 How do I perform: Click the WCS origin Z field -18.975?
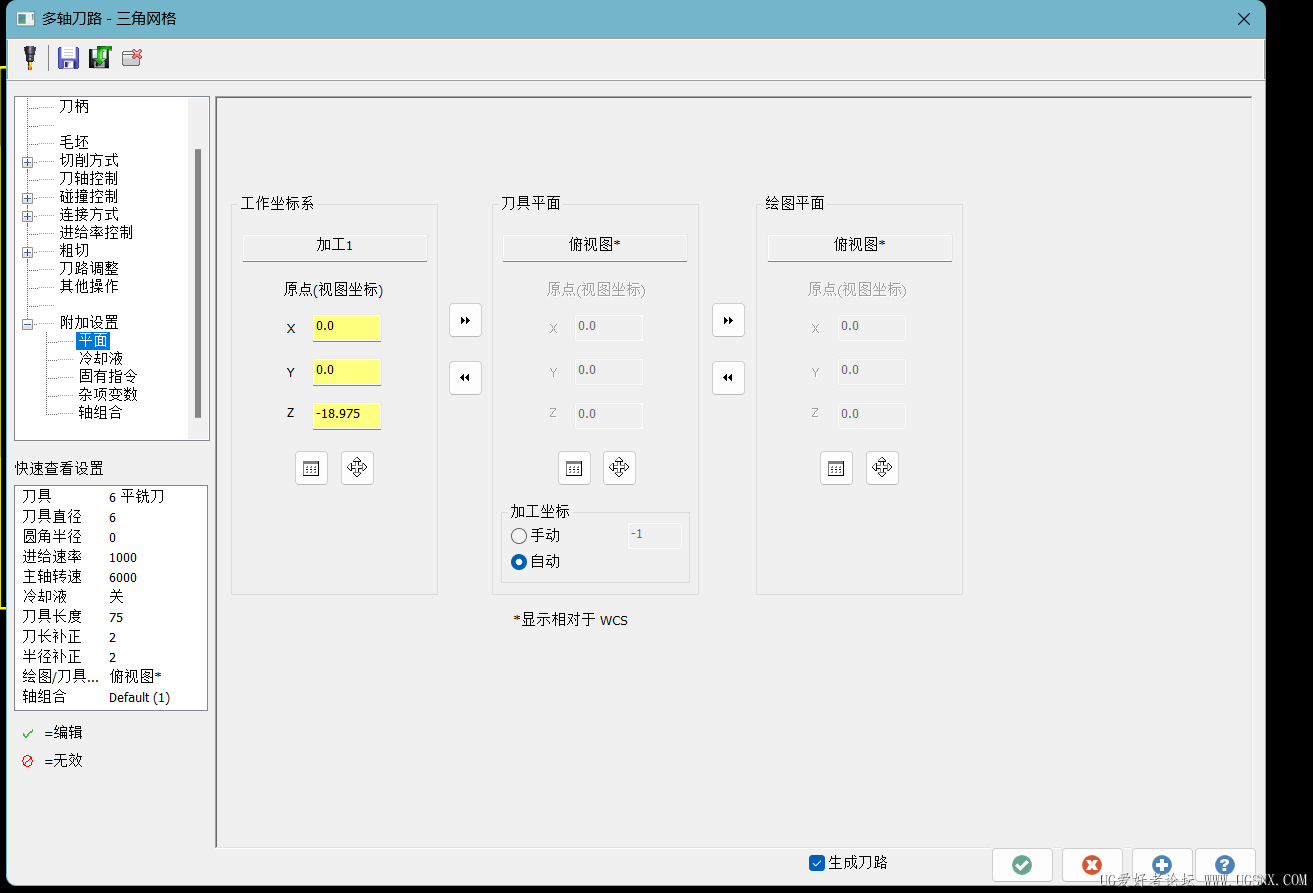click(x=347, y=415)
